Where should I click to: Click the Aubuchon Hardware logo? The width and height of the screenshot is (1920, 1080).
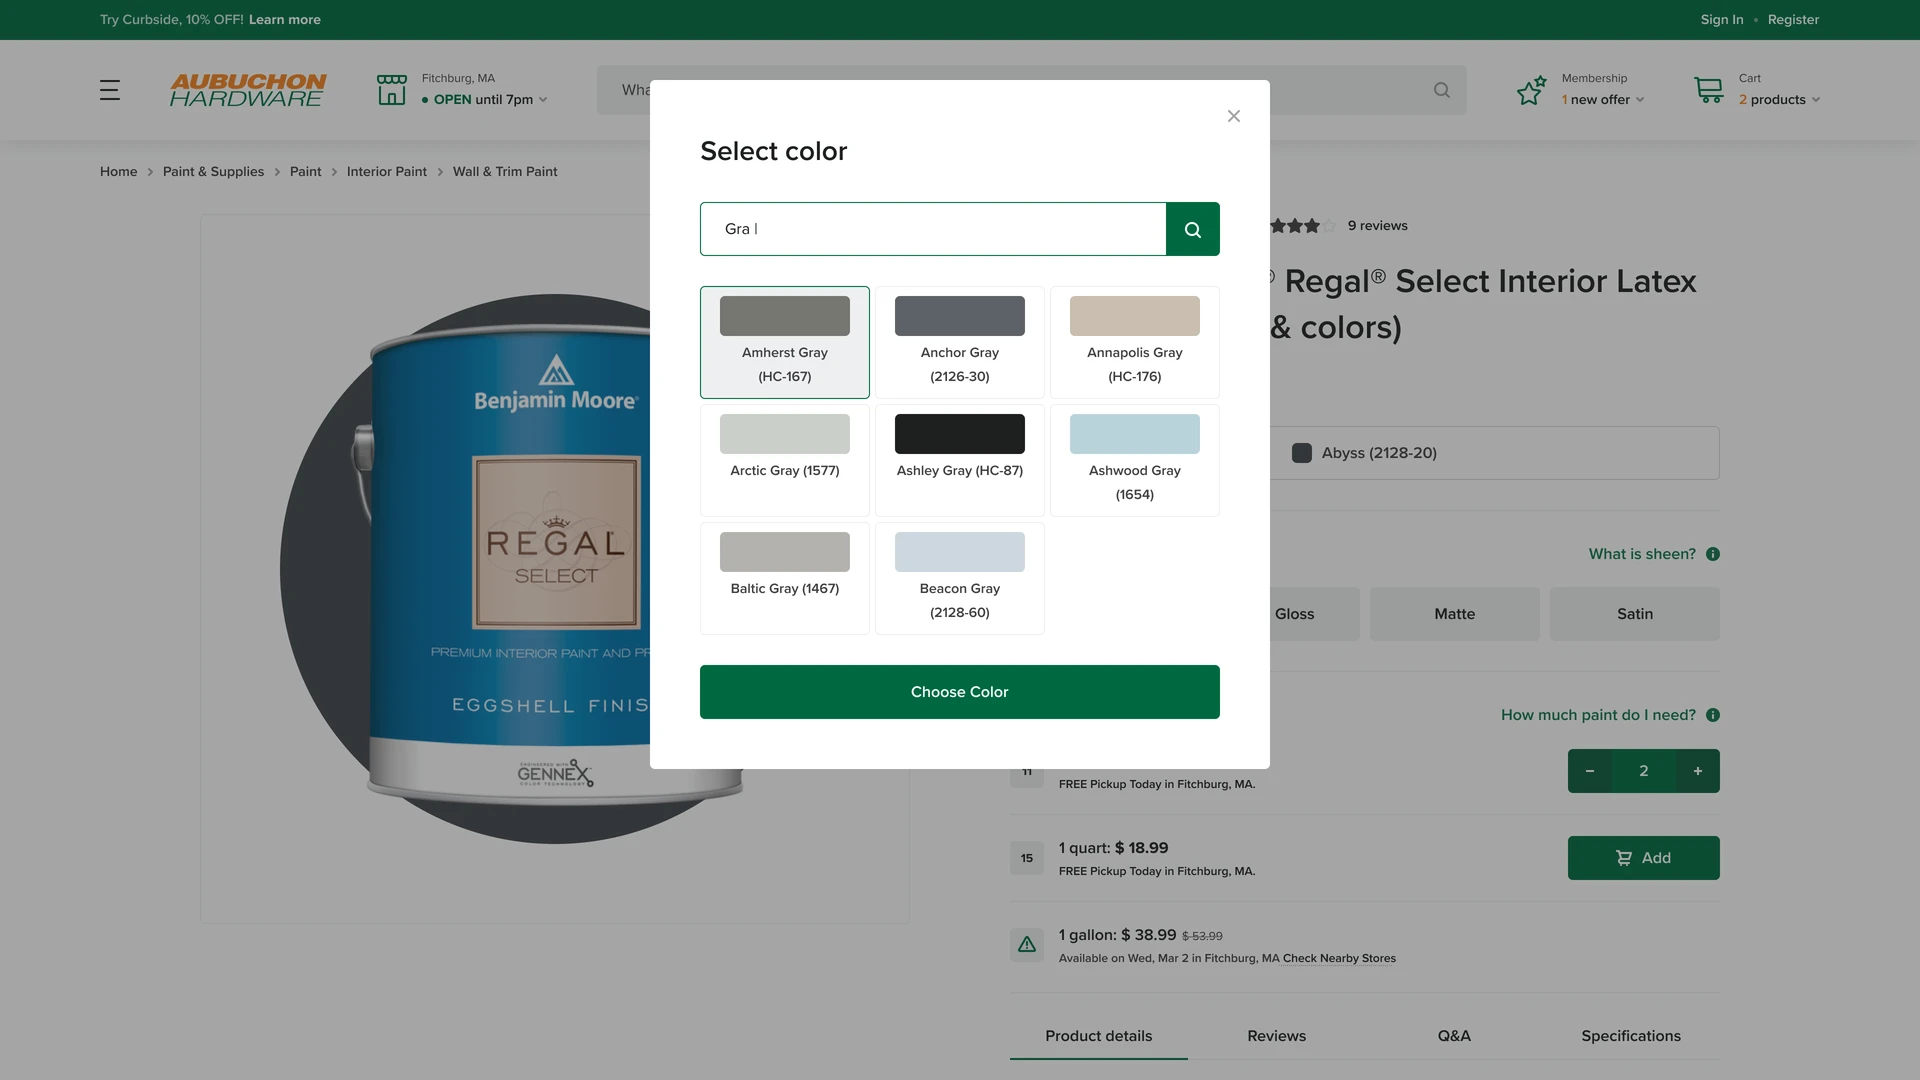click(x=248, y=90)
